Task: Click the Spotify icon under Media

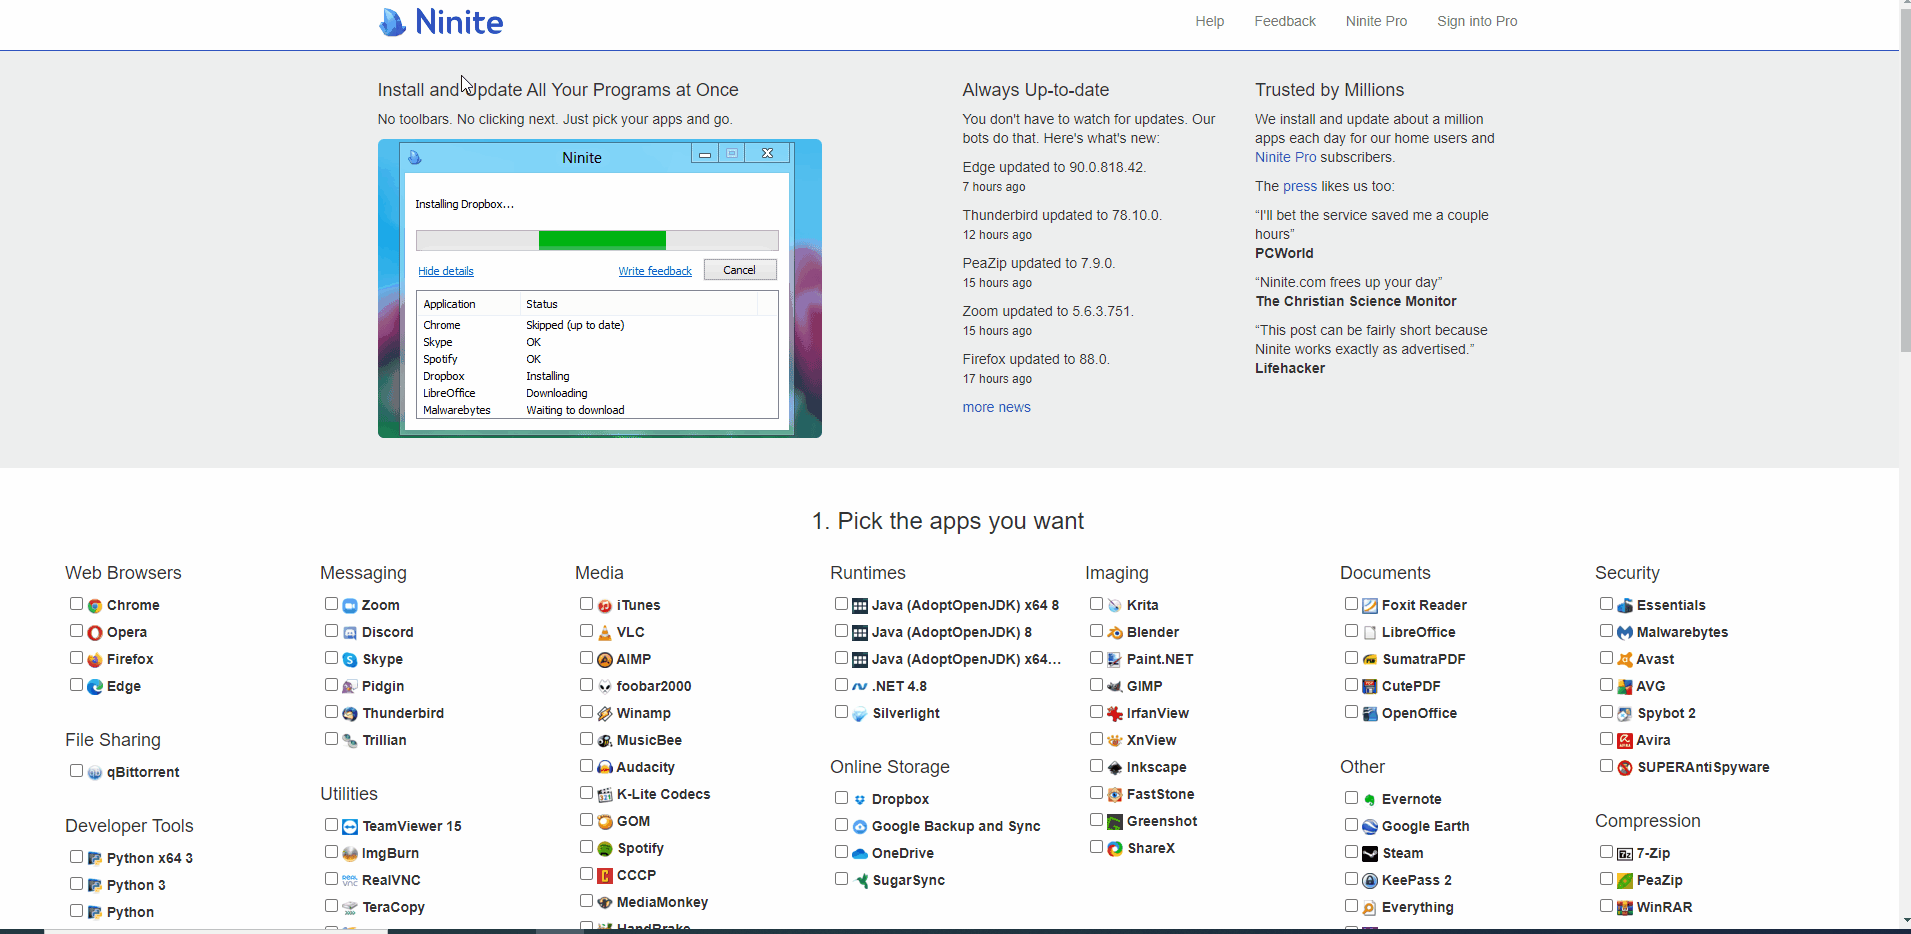Action: 605,849
